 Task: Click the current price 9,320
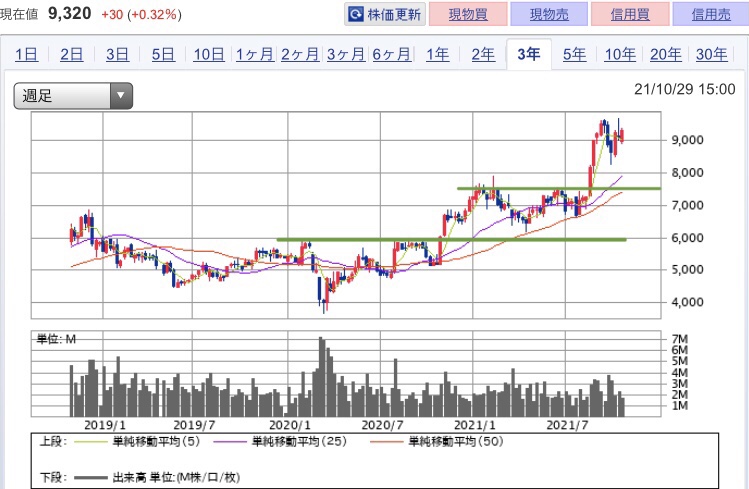click(x=70, y=13)
